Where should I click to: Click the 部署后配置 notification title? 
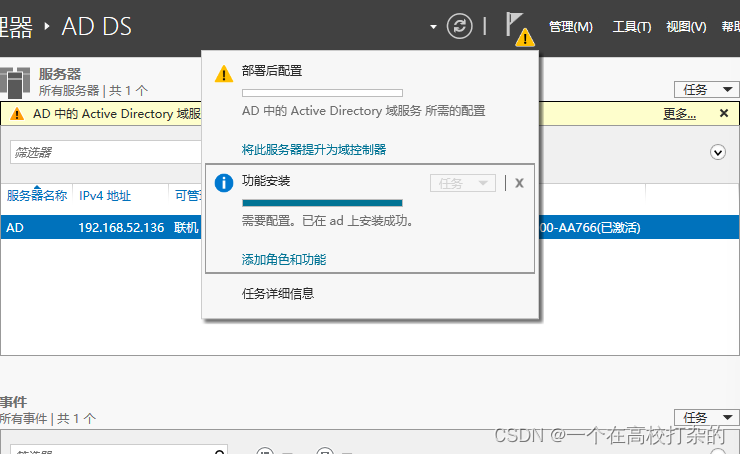[x=272, y=71]
